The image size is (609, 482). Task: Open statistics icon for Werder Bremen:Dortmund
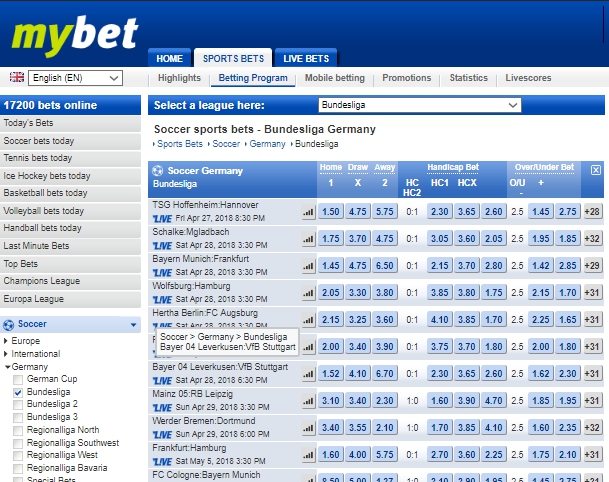pyautogui.click(x=308, y=428)
